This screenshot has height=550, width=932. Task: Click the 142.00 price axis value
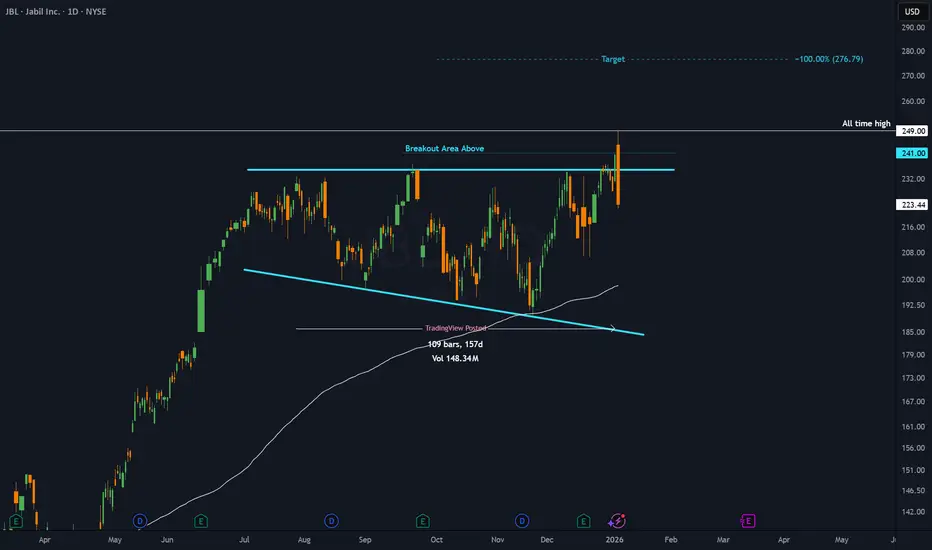pyautogui.click(x=913, y=512)
